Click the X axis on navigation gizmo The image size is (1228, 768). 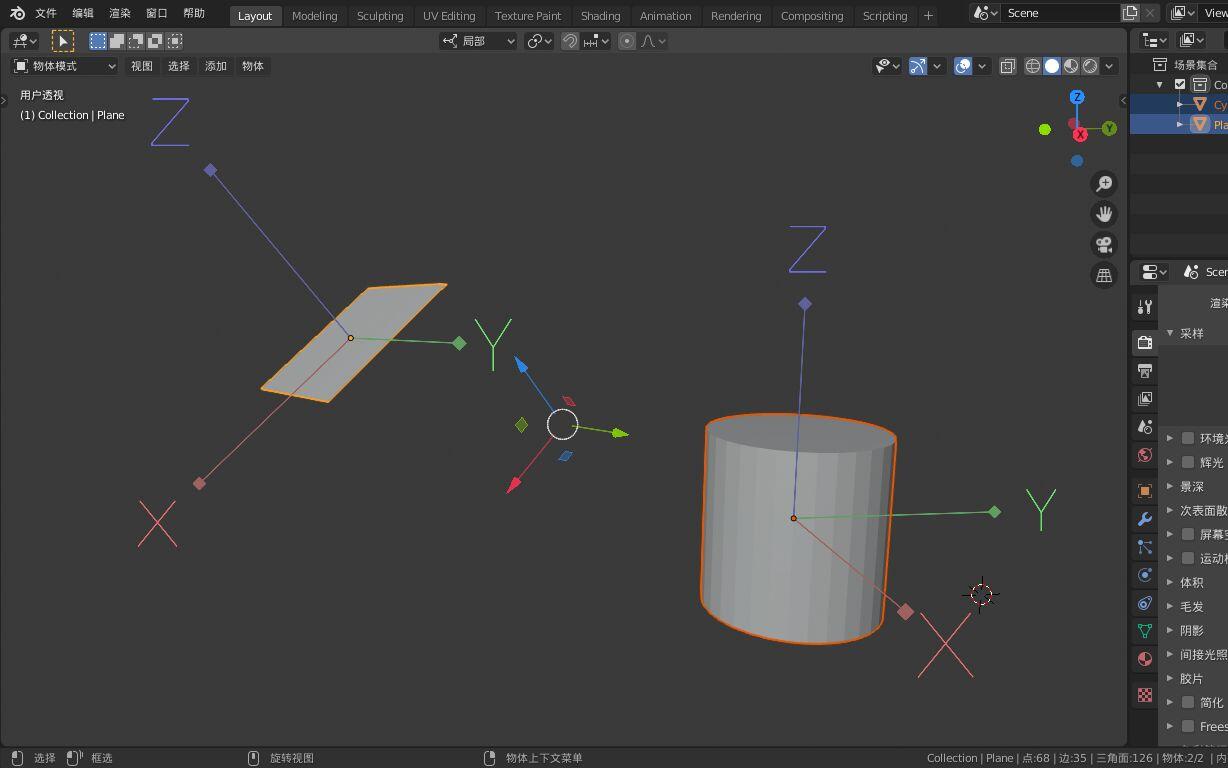pyautogui.click(x=1080, y=134)
